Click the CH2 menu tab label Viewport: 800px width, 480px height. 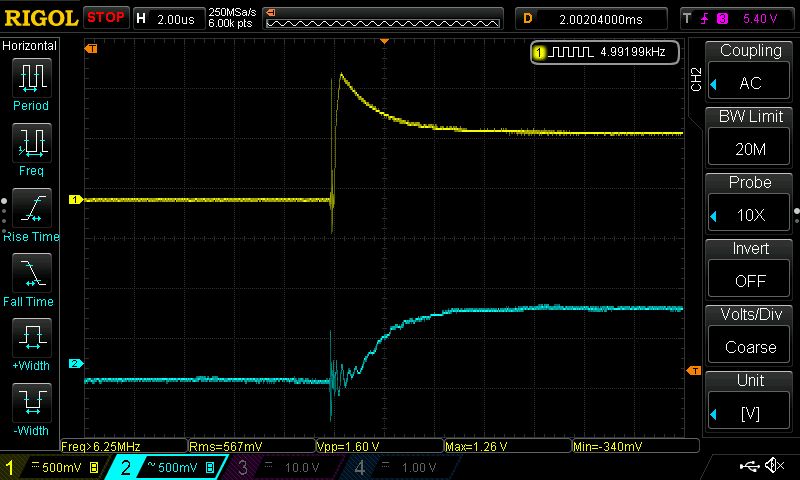tap(696, 79)
